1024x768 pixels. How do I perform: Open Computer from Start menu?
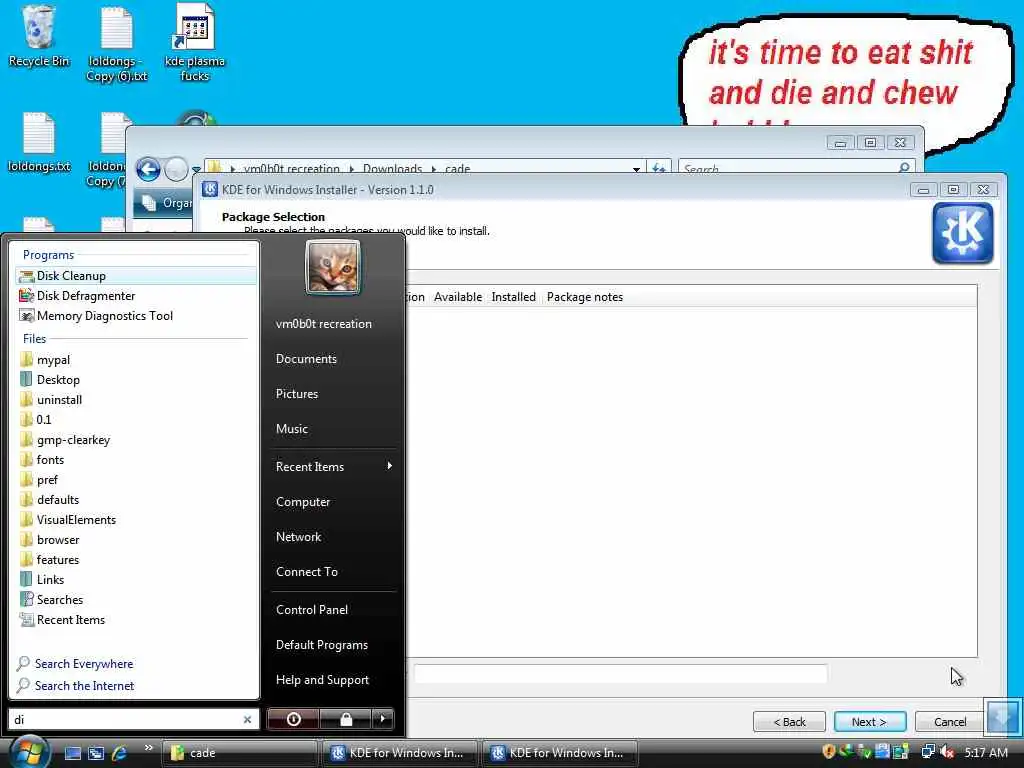click(303, 502)
